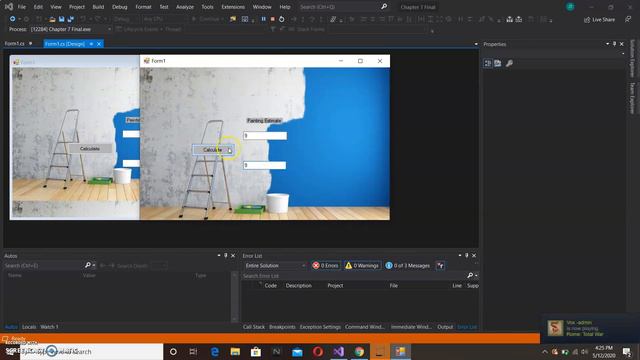The width and height of the screenshot is (640, 360).
Task: Pause debugging with the Break All icon
Action: coord(263,19)
